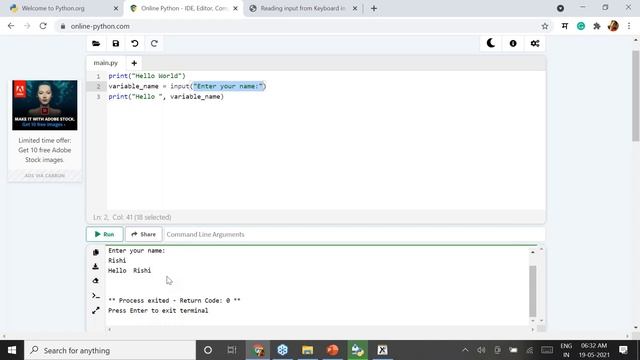Click the Ln 2, Col 41 status text
Image resolution: width=640 pixels, height=360 pixels.
[x=132, y=217]
